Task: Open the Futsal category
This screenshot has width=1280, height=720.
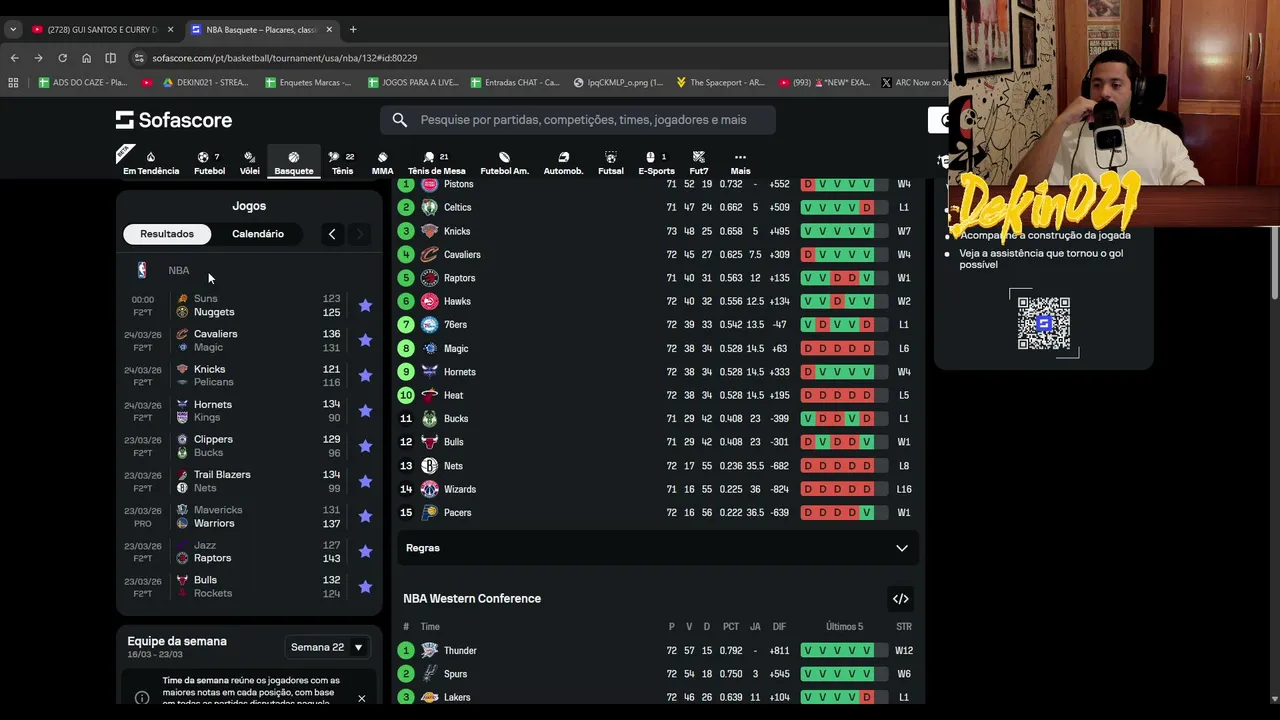Action: (611, 163)
